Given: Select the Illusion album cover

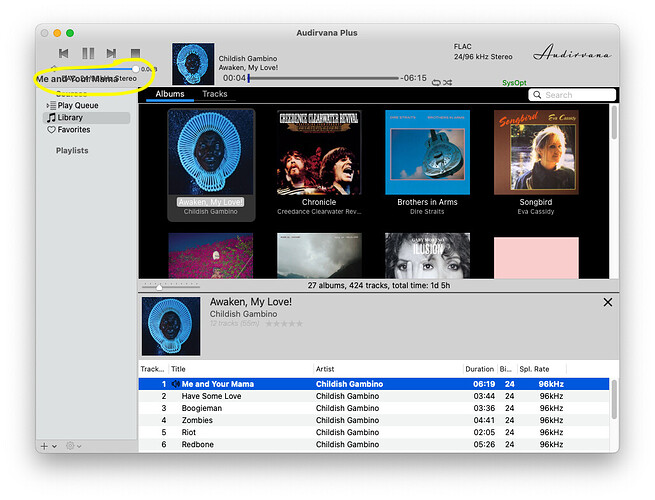Looking at the screenshot, I should pos(427,256).
